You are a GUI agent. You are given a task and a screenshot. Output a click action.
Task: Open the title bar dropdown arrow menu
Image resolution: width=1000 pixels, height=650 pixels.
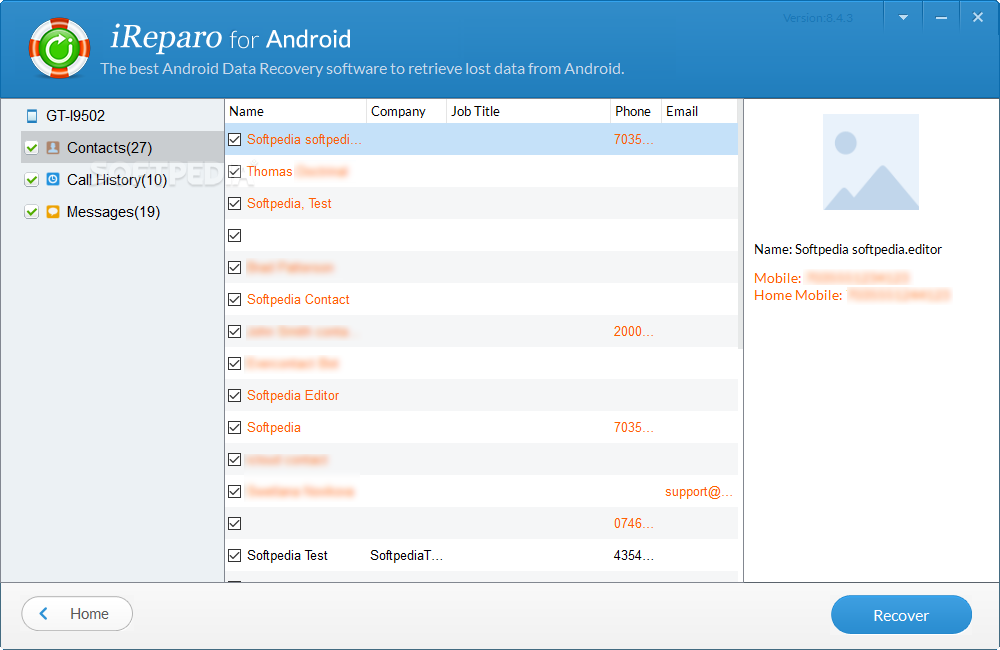[903, 18]
